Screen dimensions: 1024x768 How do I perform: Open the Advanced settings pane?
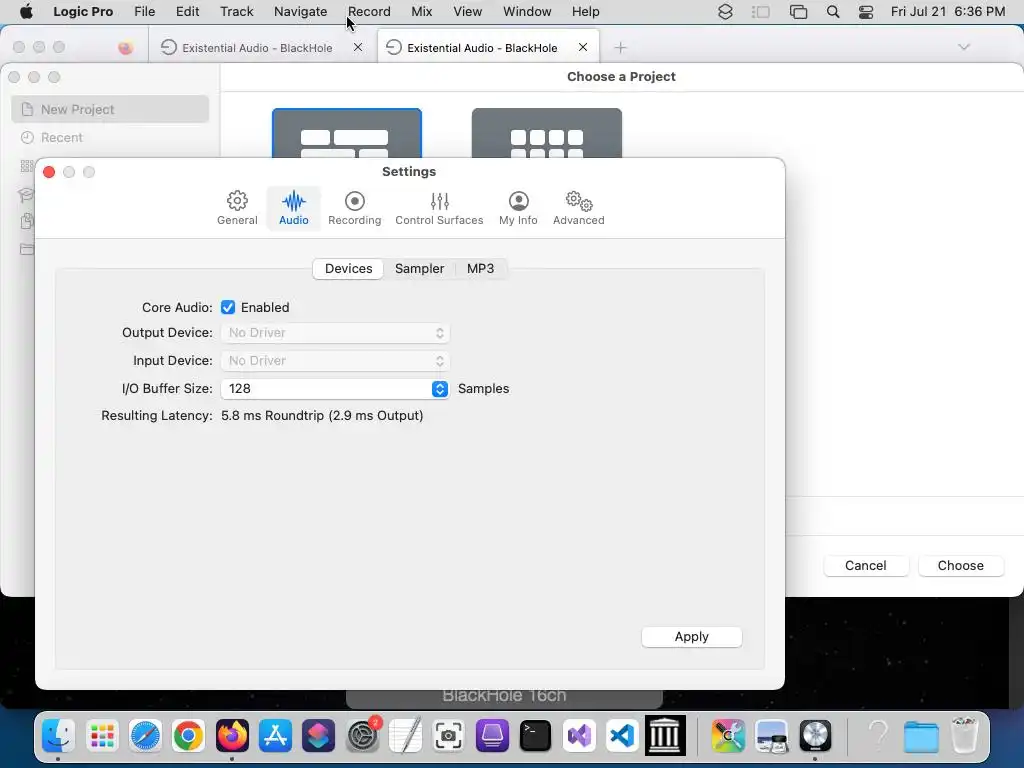point(579,208)
